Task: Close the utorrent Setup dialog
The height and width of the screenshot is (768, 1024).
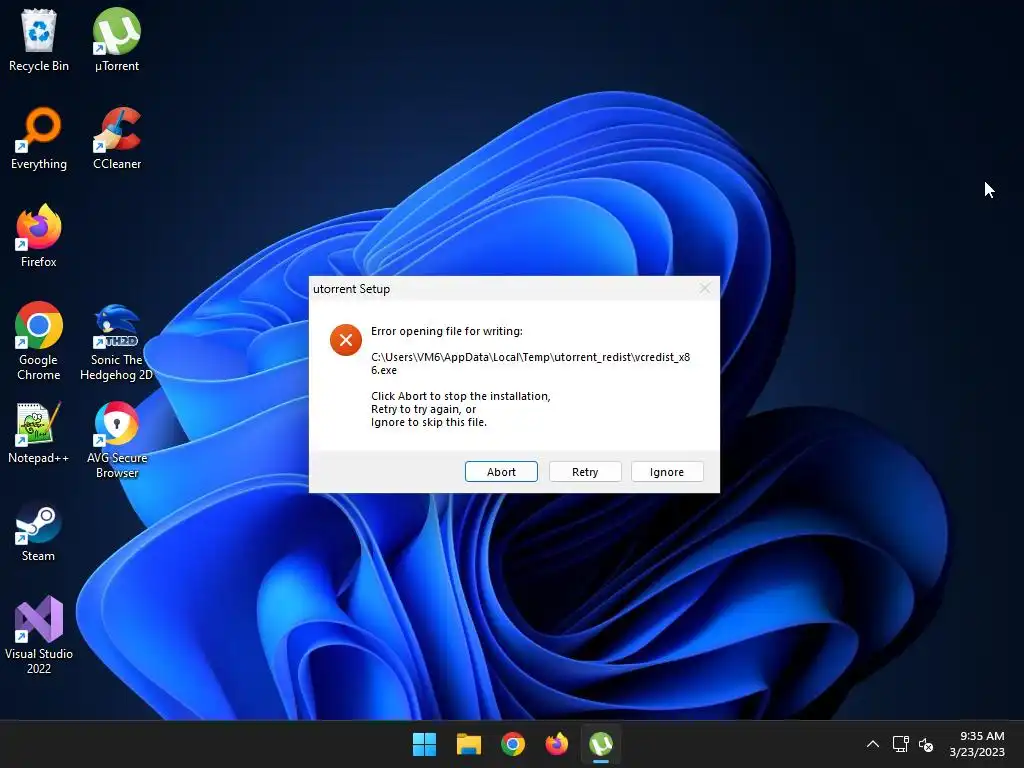Action: tap(705, 288)
